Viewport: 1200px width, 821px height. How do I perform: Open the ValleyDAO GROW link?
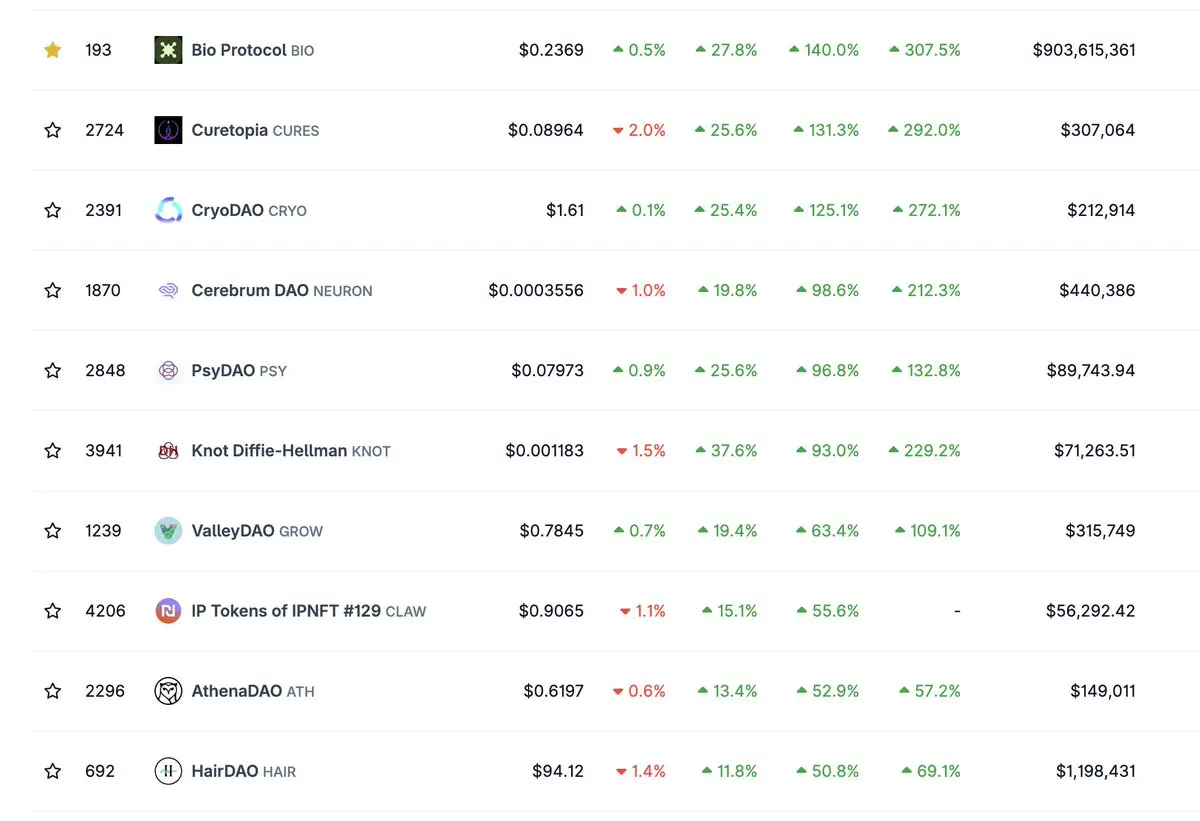coord(257,531)
